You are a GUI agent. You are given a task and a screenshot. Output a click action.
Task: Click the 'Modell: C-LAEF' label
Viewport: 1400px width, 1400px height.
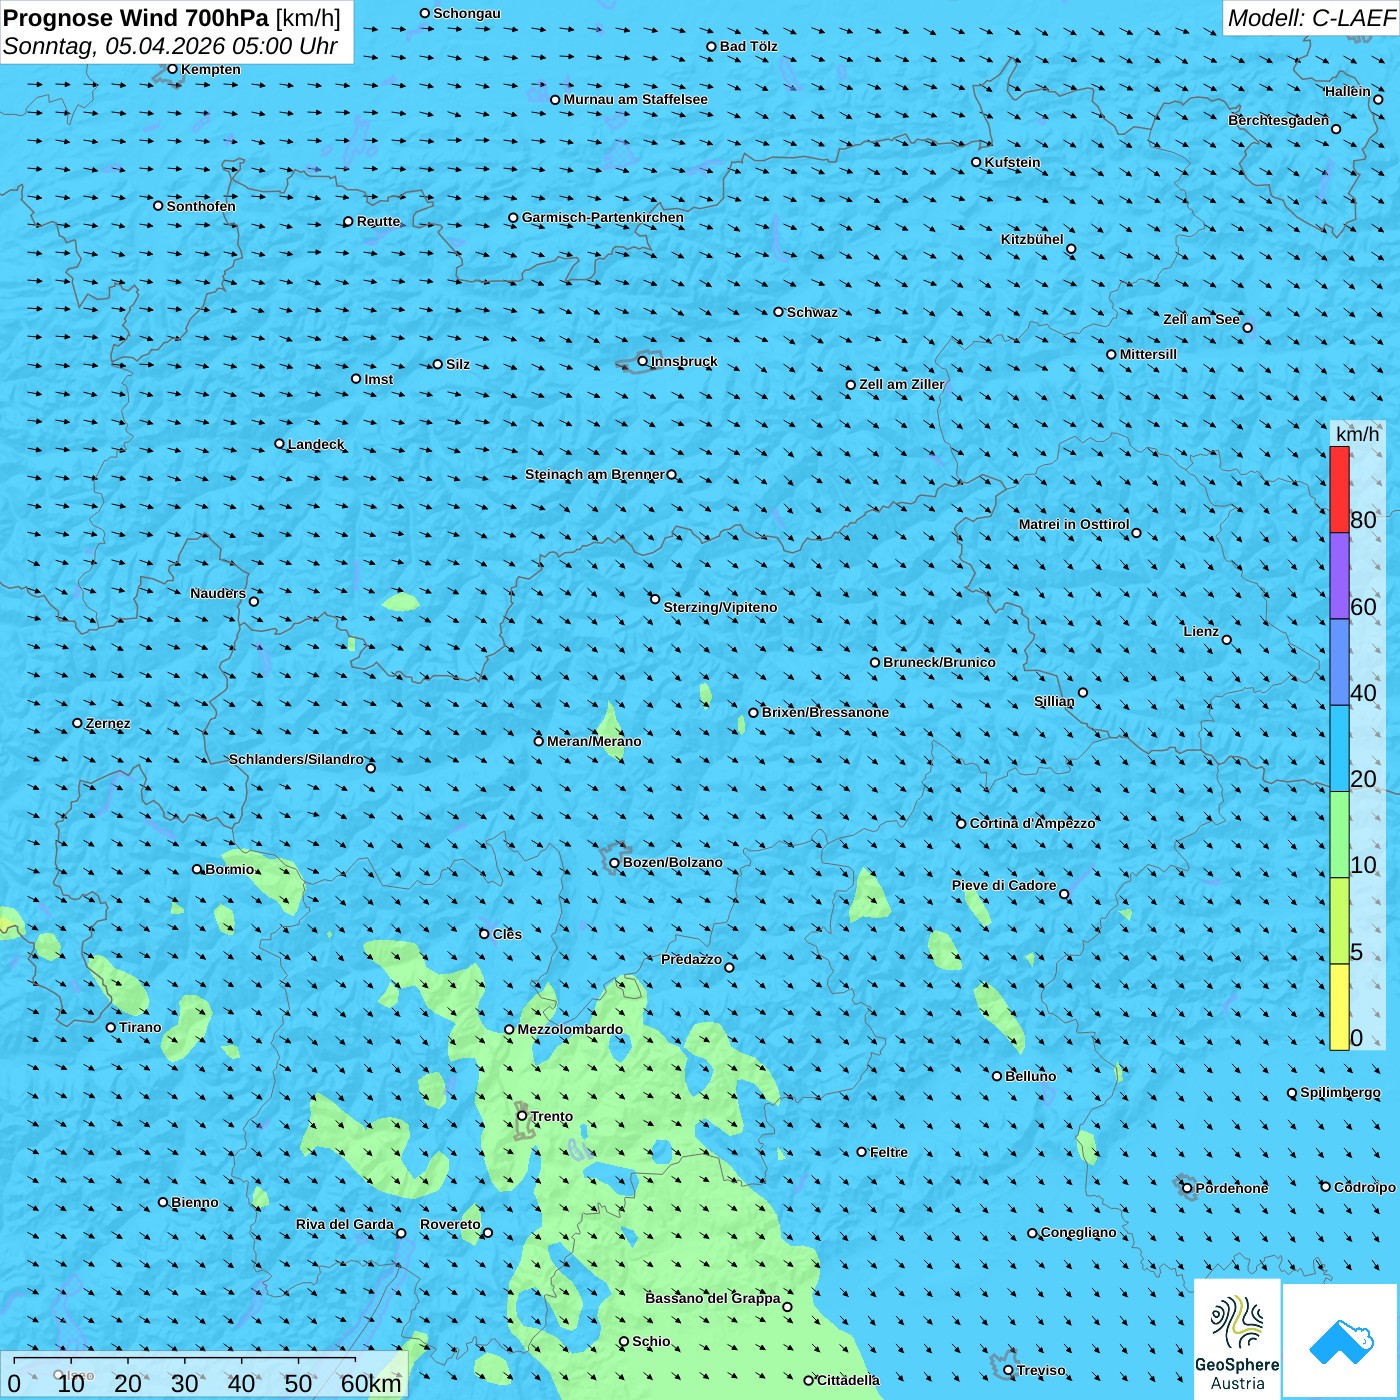click(1311, 18)
